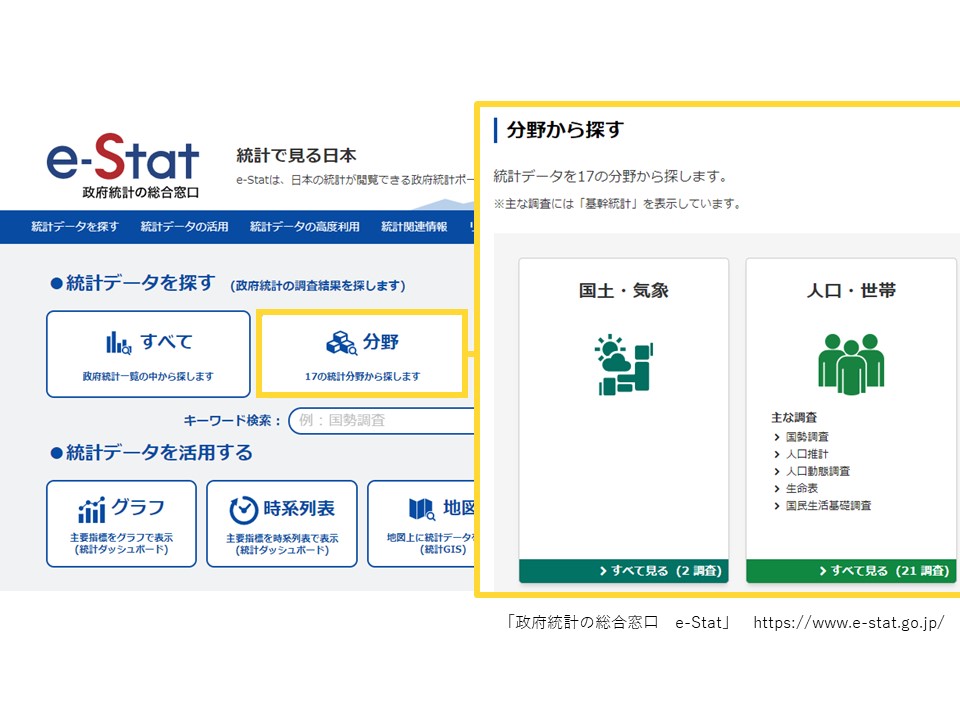Viewport: 960px width, 720px height.
Task: Click the https://www.e-stat.go.jp/ caption text
Action: 849,623
